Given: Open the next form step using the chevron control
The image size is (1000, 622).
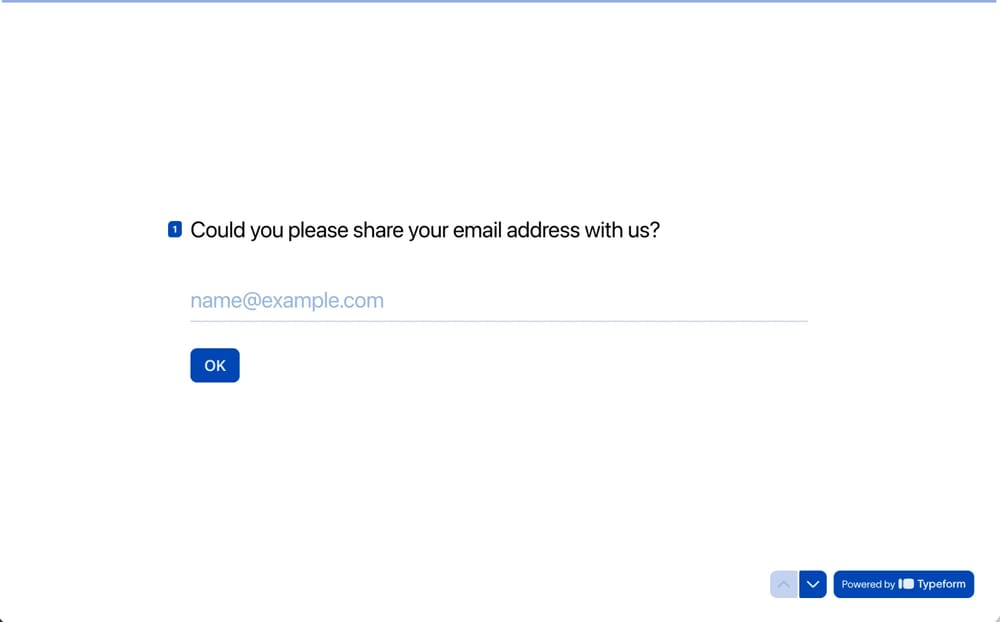Looking at the screenshot, I should 812,584.
